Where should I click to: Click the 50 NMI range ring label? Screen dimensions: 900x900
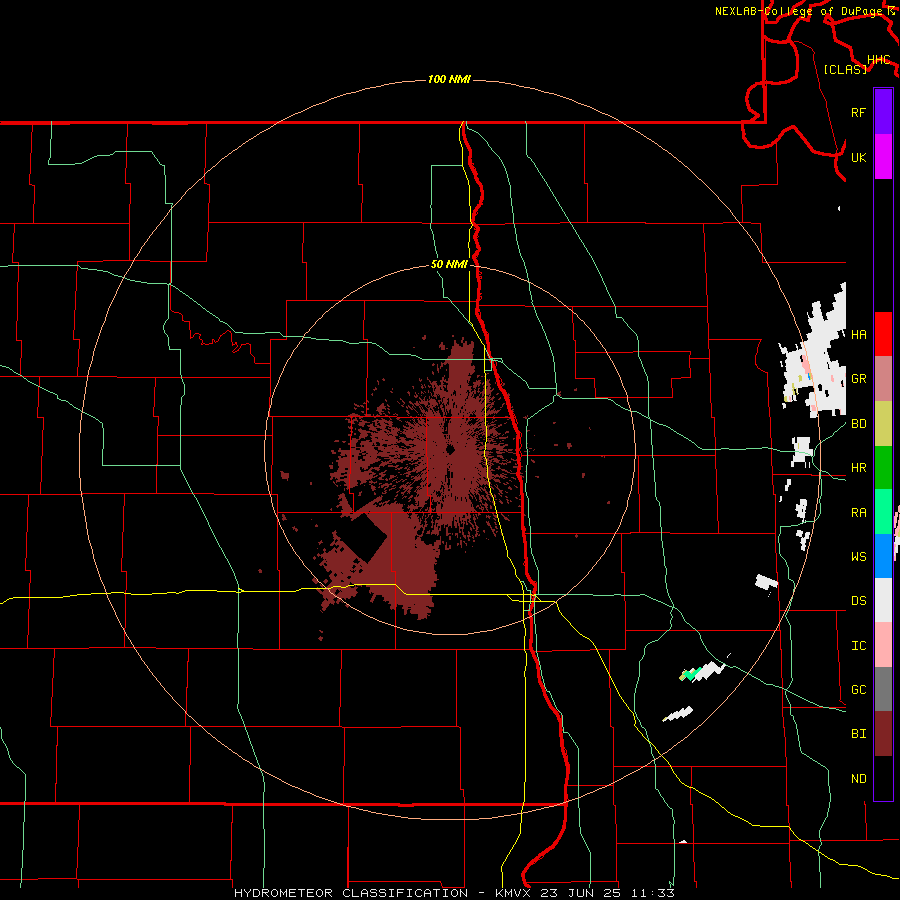449,265
